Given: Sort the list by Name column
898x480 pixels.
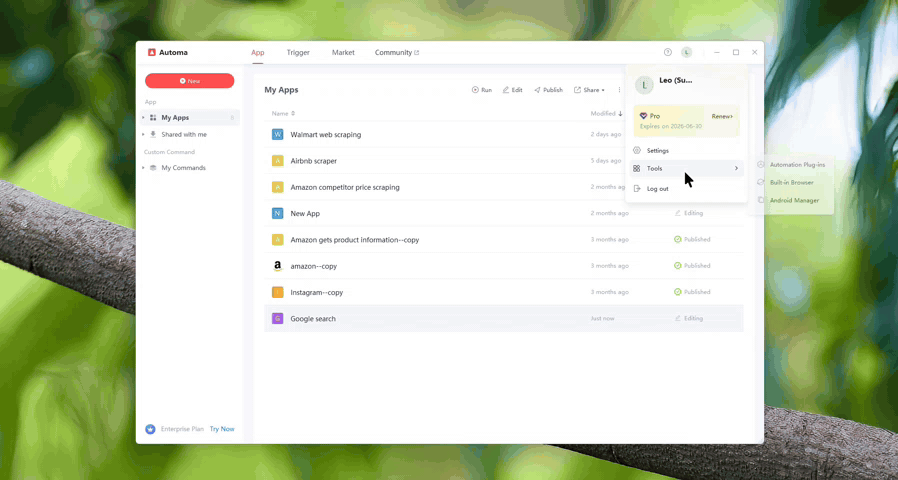Looking at the screenshot, I should pyautogui.click(x=283, y=113).
